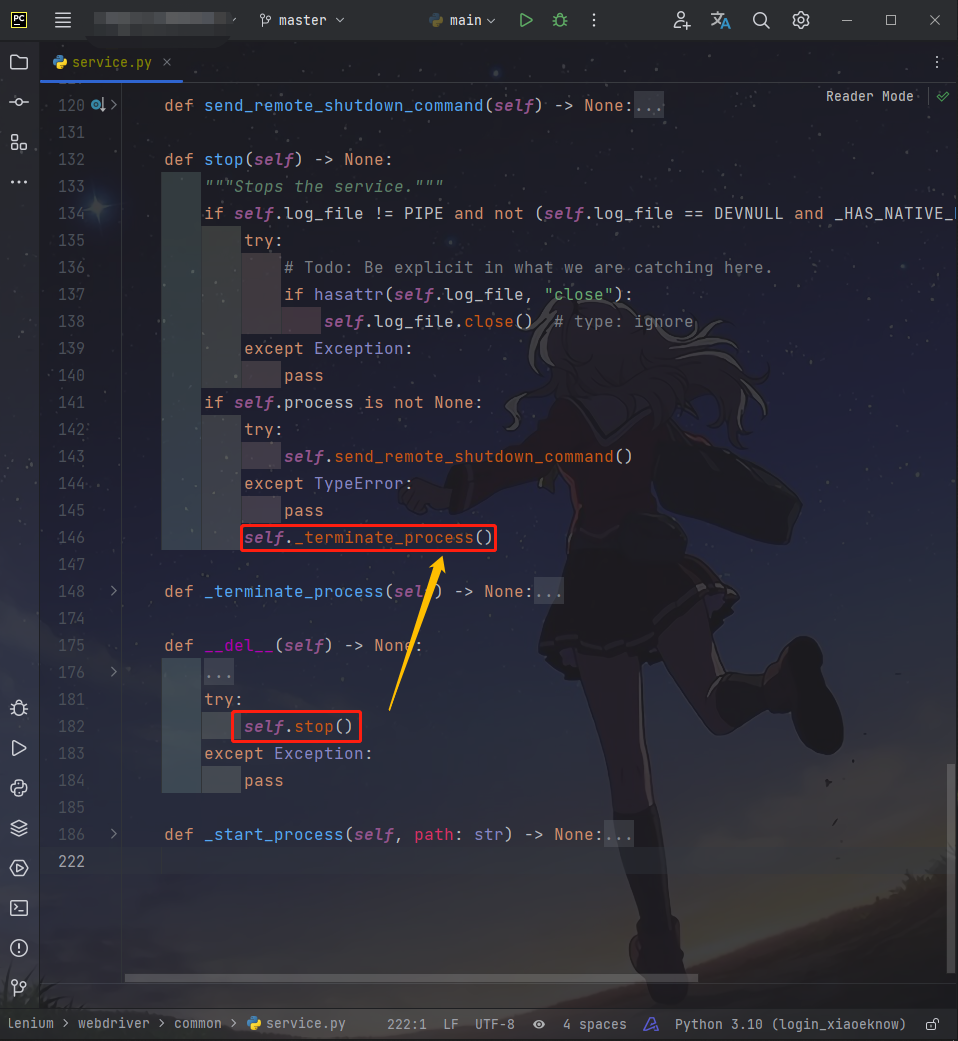Click the inspections green checkmark
The image size is (958, 1041).
[943, 96]
